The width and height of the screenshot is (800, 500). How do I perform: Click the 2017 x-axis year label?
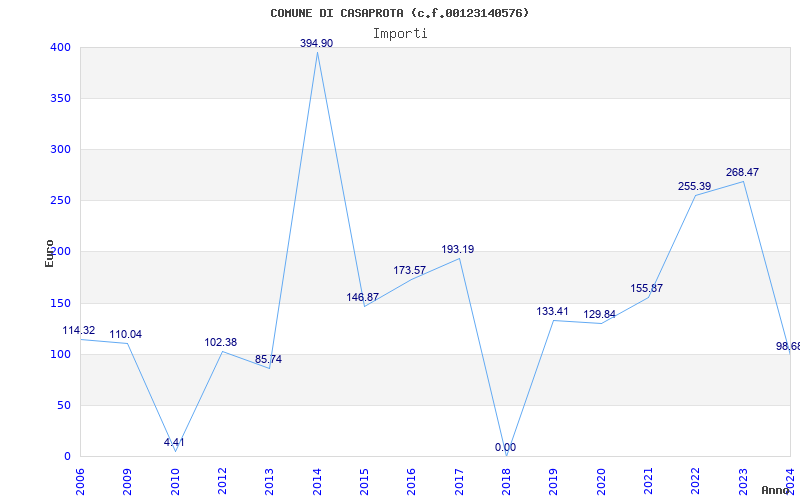point(459,482)
